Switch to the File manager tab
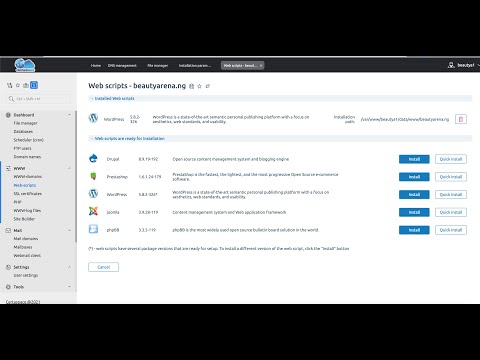480x360 pixels. tap(158, 66)
